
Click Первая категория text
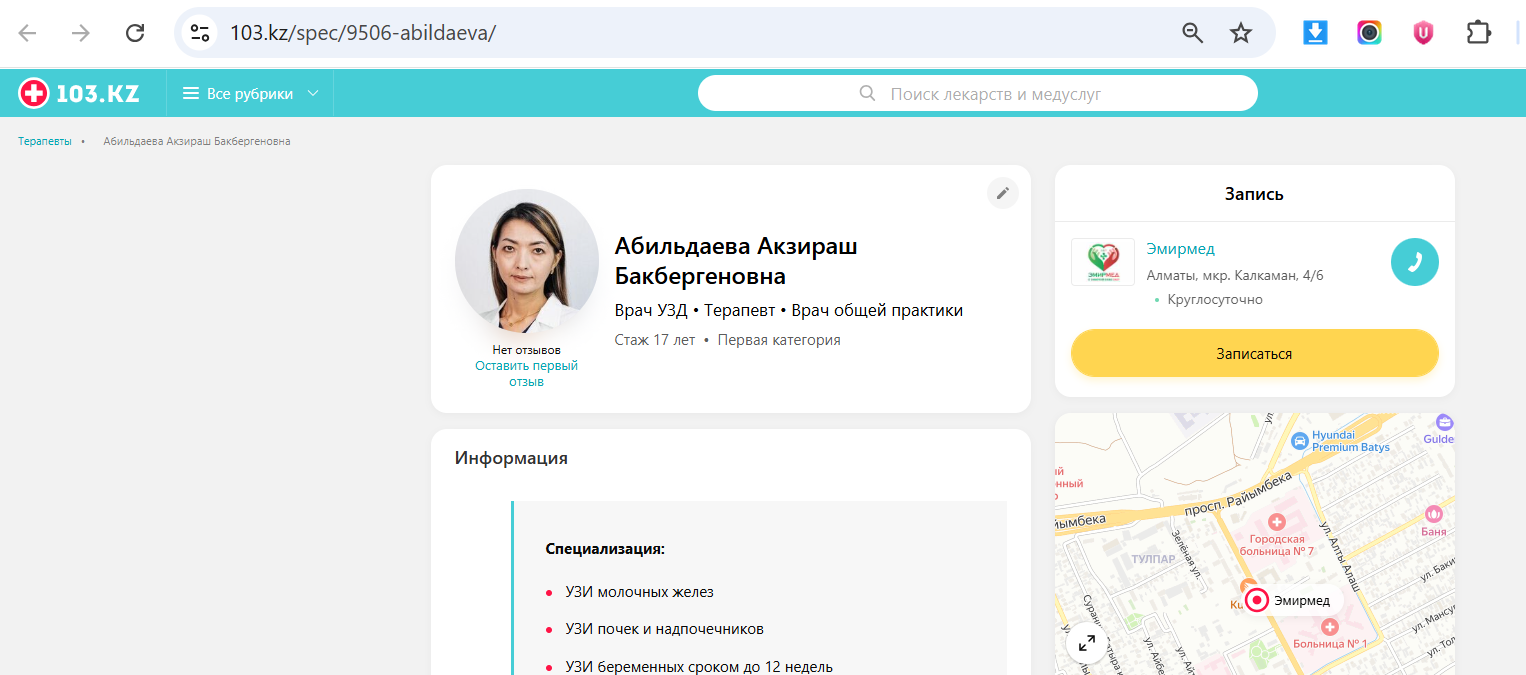click(779, 340)
